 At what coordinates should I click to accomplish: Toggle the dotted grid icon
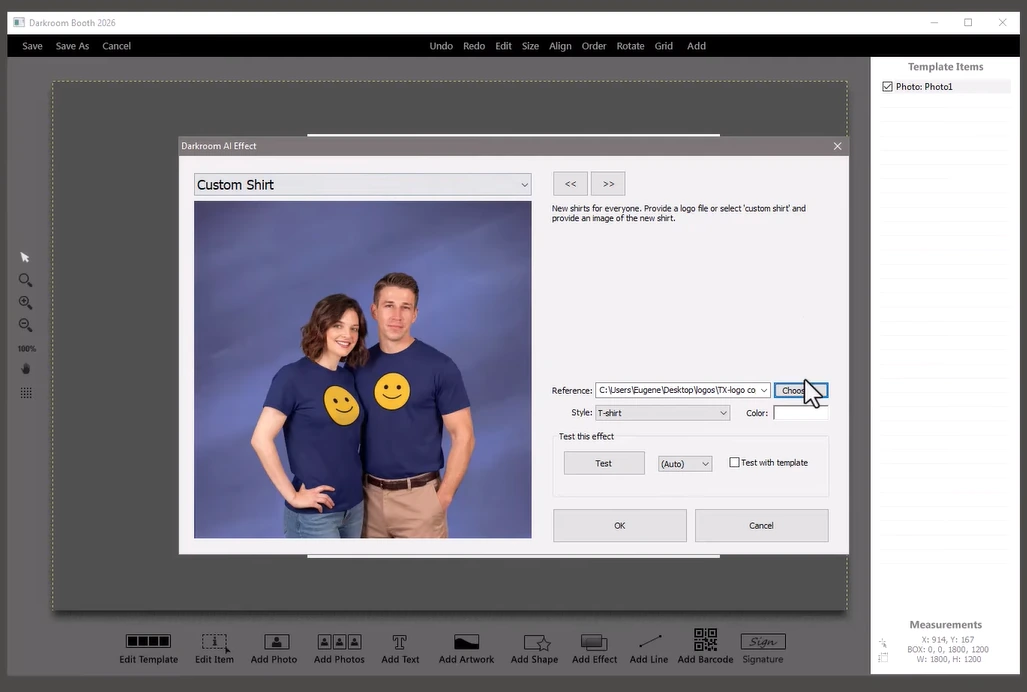(x=26, y=393)
